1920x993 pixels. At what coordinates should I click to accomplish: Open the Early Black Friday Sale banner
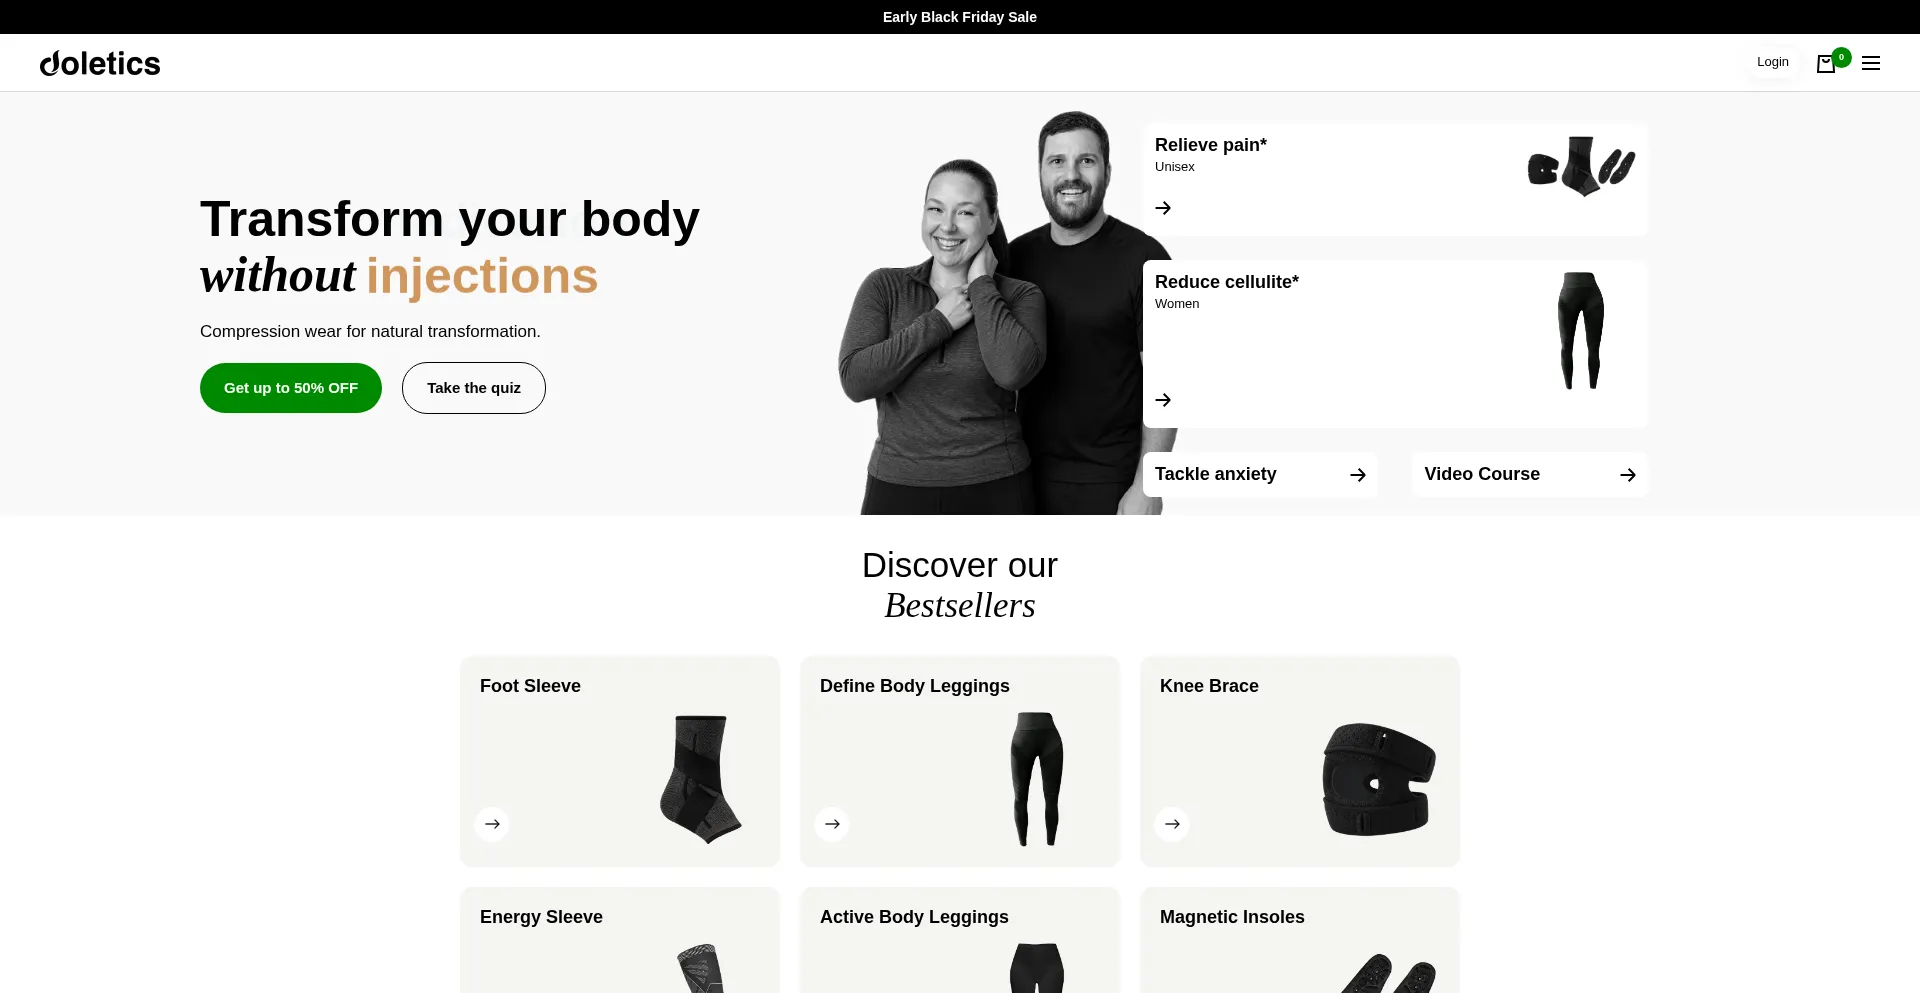960,17
